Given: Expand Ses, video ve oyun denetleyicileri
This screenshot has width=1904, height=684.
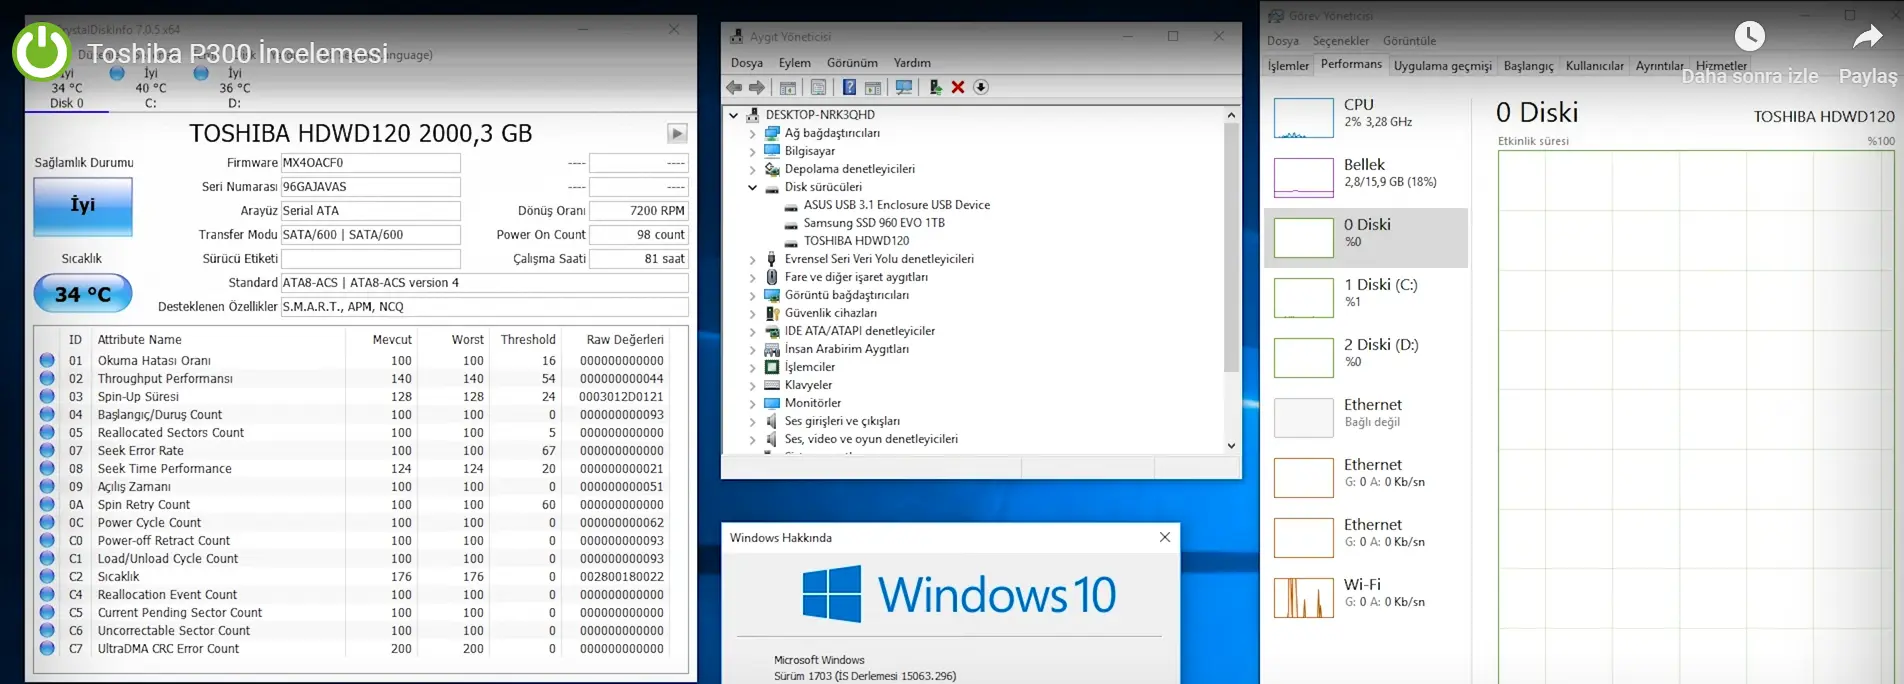Looking at the screenshot, I should click(753, 439).
